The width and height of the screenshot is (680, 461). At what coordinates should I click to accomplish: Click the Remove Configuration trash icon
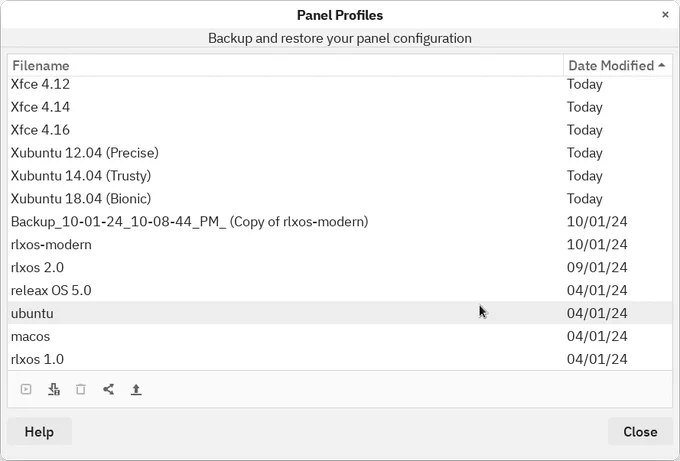[81, 389]
